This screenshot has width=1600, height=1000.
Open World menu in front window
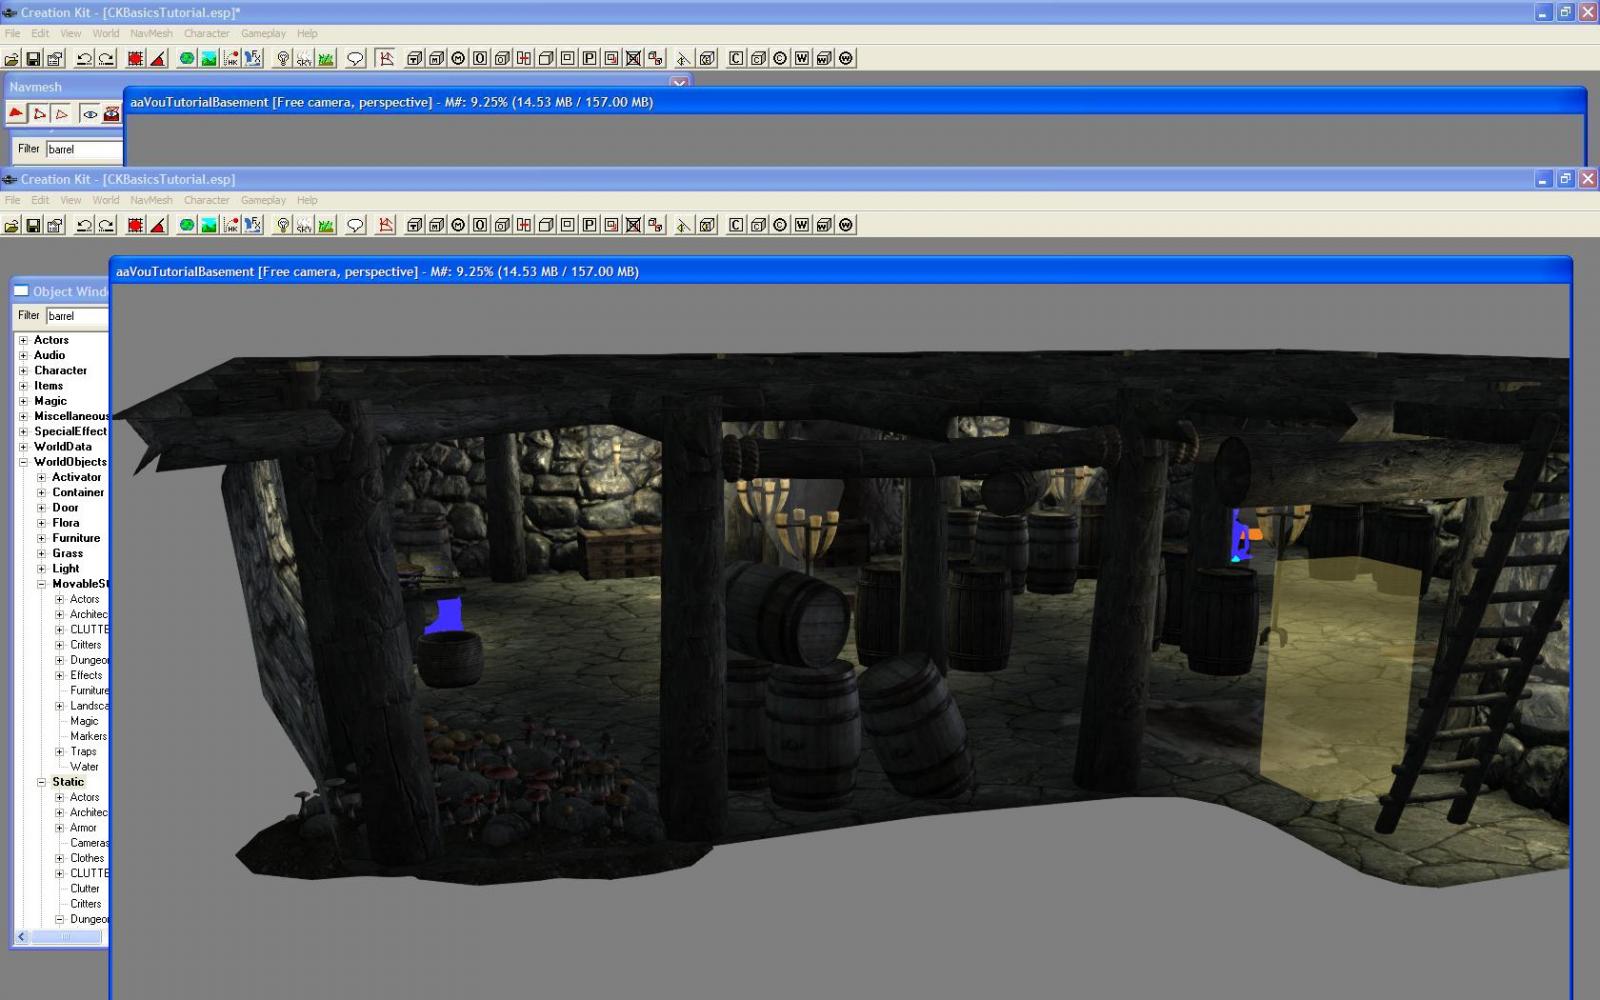106,200
